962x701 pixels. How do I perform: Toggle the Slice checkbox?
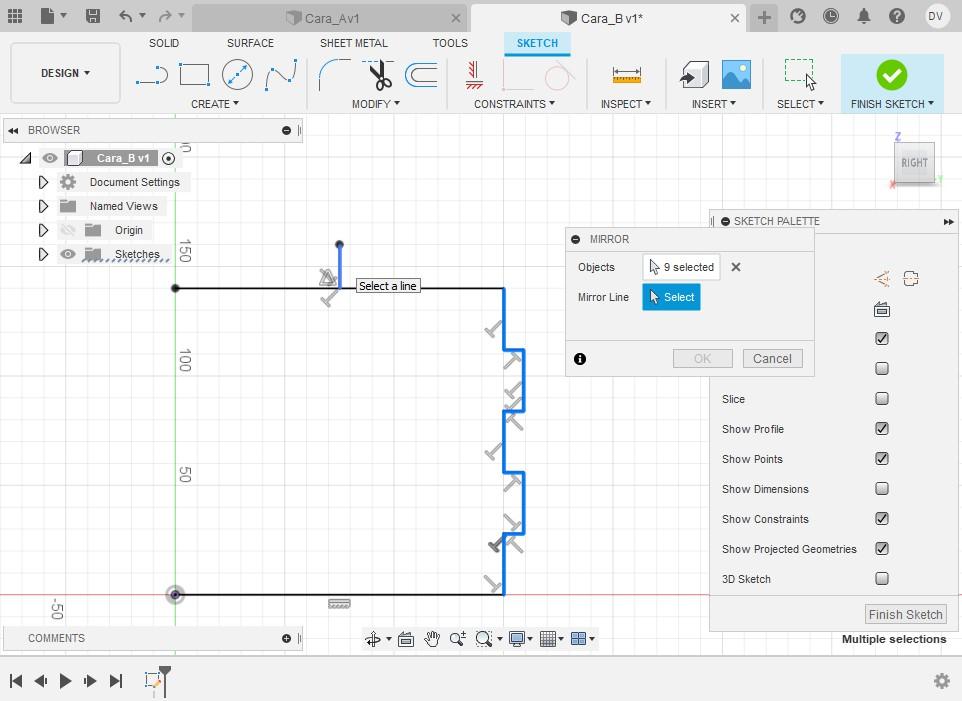pyautogui.click(x=882, y=399)
